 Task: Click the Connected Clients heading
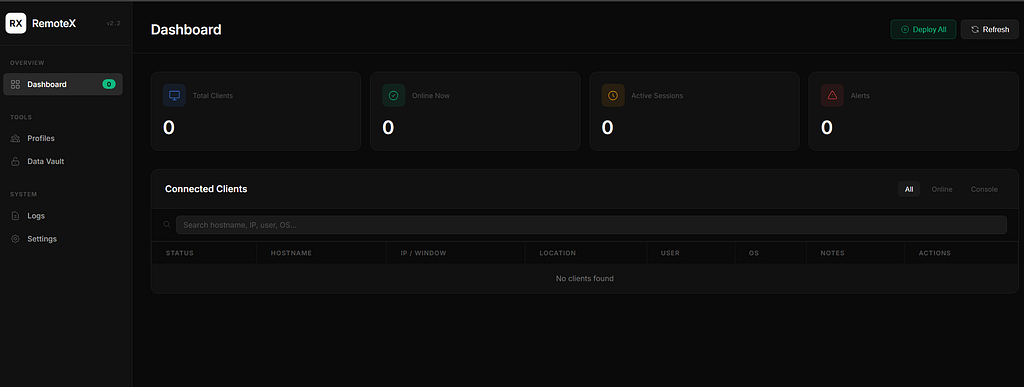pos(206,189)
